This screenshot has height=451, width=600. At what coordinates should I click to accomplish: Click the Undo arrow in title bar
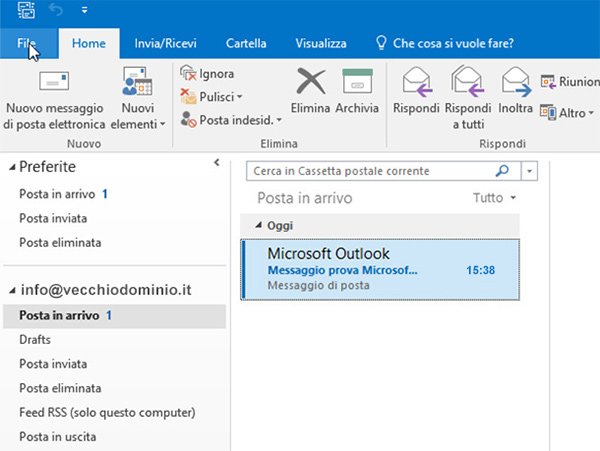(x=56, y=10)
